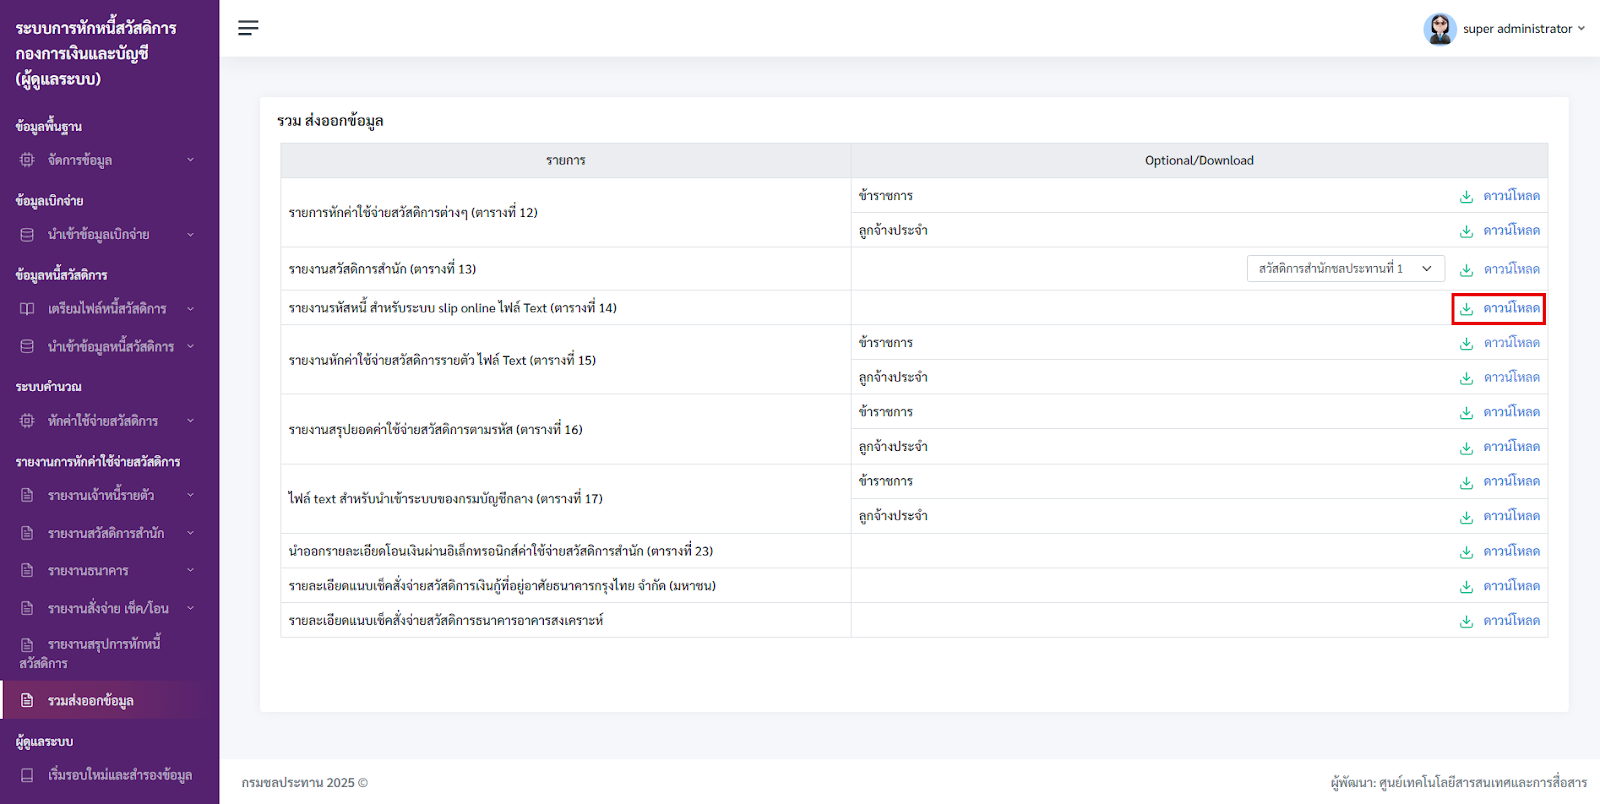Click the เริ่มรอบใหม่และสำรองข้อมูล sidebar icon
This screenshot has width=1600, height=804.
tap(27, 775)
